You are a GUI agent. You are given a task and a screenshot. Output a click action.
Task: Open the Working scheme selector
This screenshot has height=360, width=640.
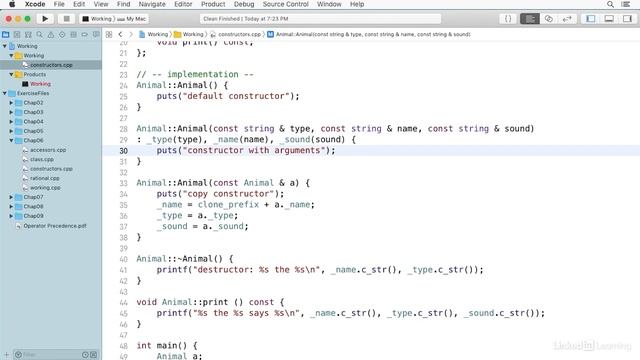click(97, 19)
